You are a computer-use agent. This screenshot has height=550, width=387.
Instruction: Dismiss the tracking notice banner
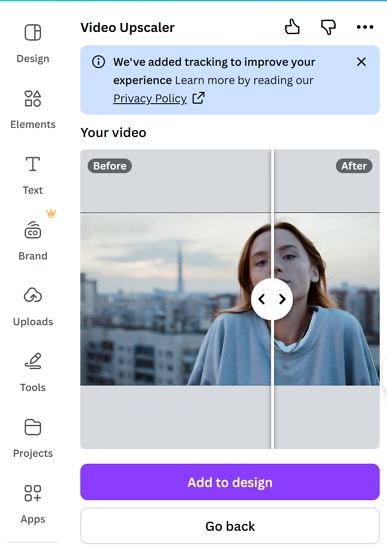(361, 62)
